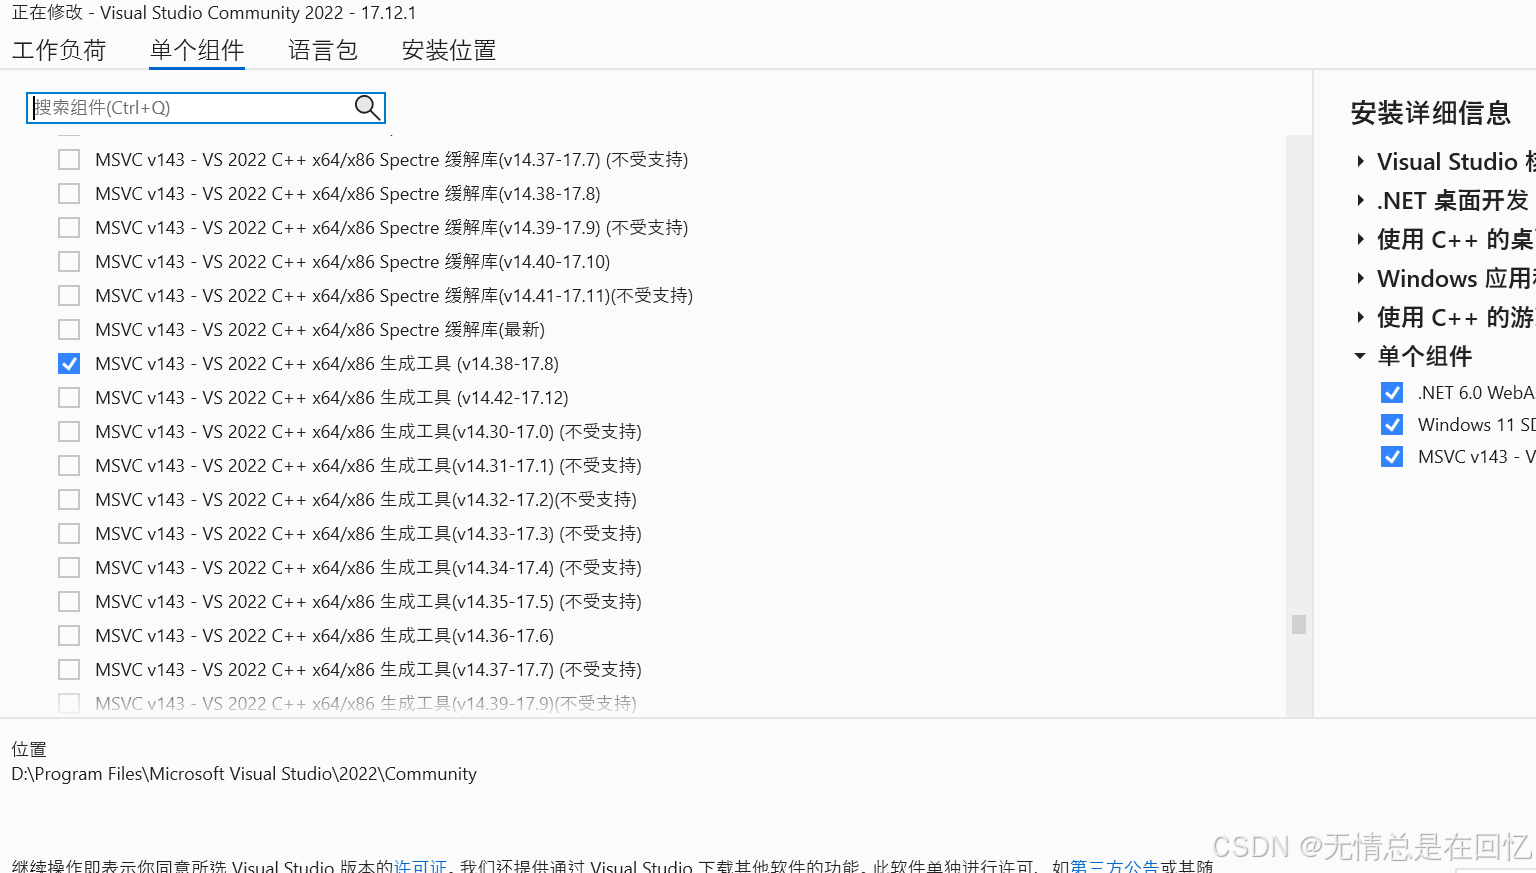Tick Spectre 缓解库 v14.41-17.11 checkbox
Image resolution: width=1536 pixels, height=873 pixels.
(x=69, y=296)
